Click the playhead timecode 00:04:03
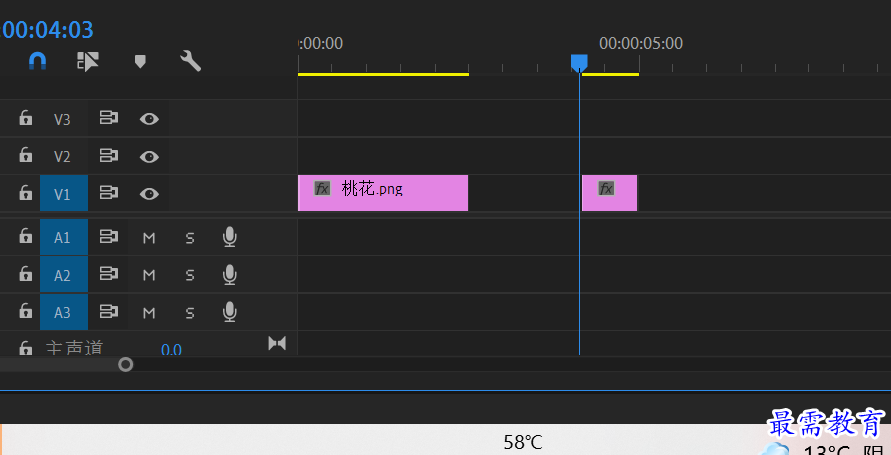 pyautogui.click(x=47, y=30)
